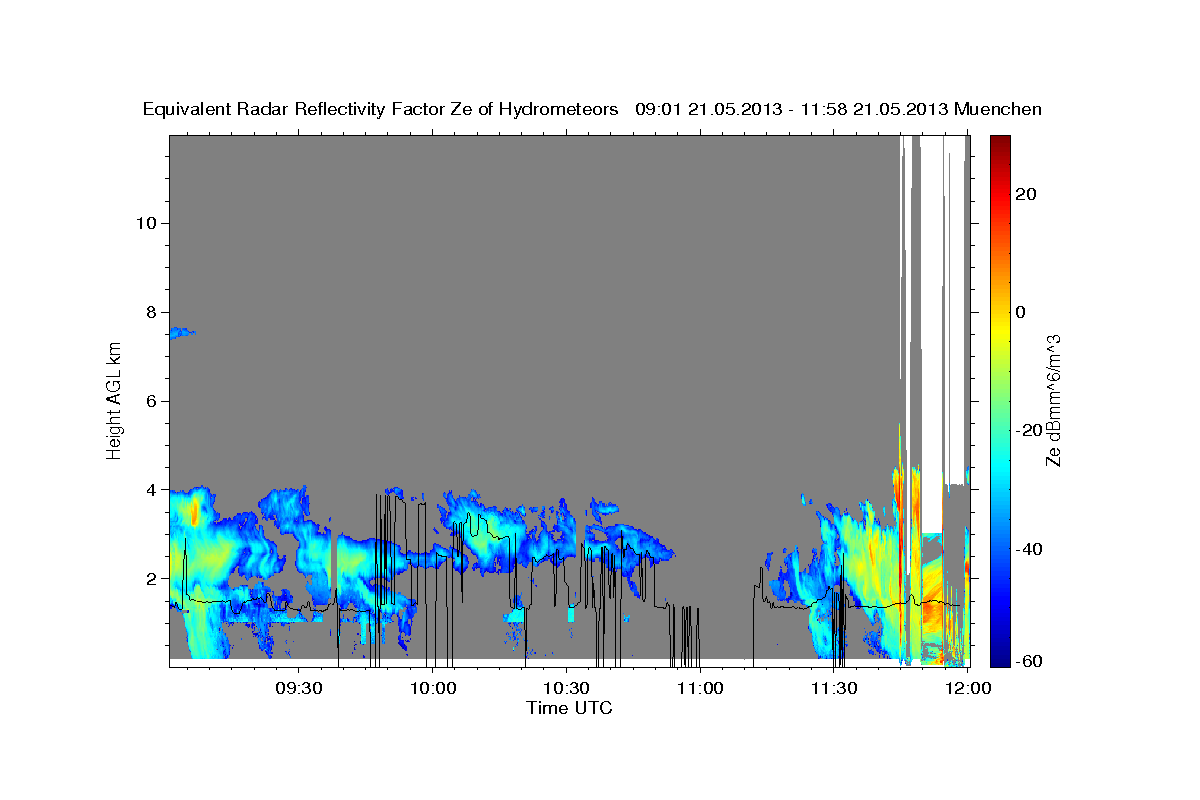Image resolution: width=1200 pixels, height=800 pixels.
Task: Click the "10:30" time tick label
Action: click(x=567, y=688)
